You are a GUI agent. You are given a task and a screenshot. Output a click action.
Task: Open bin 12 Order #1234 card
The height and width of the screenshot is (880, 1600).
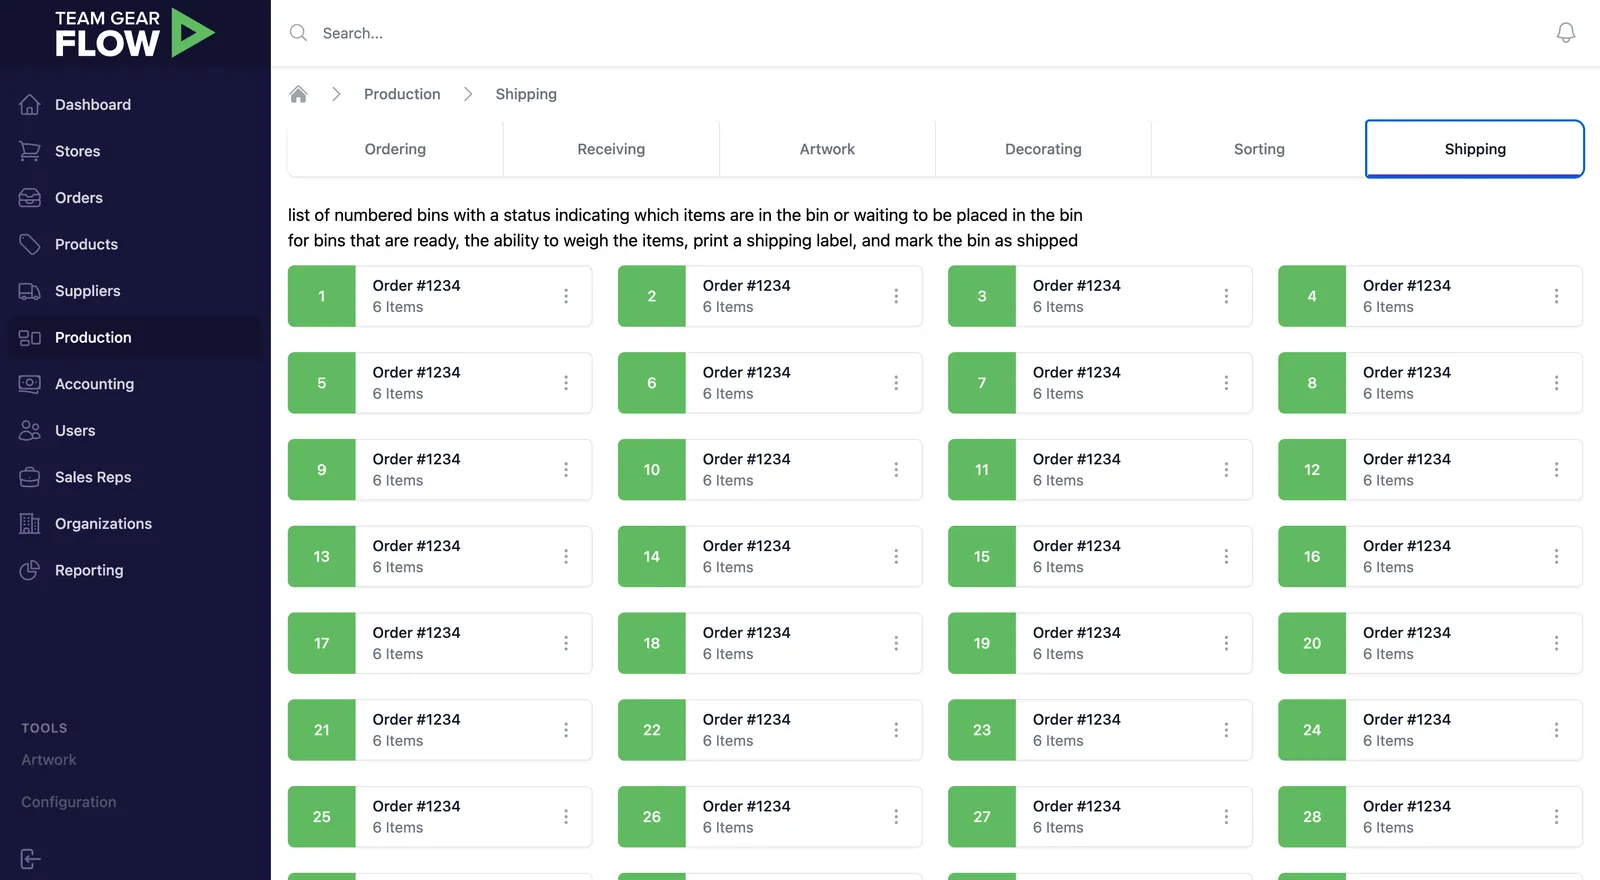[1430, 469]
